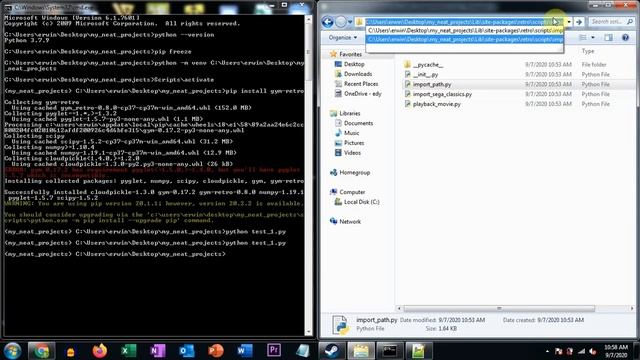Open Videos library
The width and height of the screenshot is (640, 360).
coord(352,153)
